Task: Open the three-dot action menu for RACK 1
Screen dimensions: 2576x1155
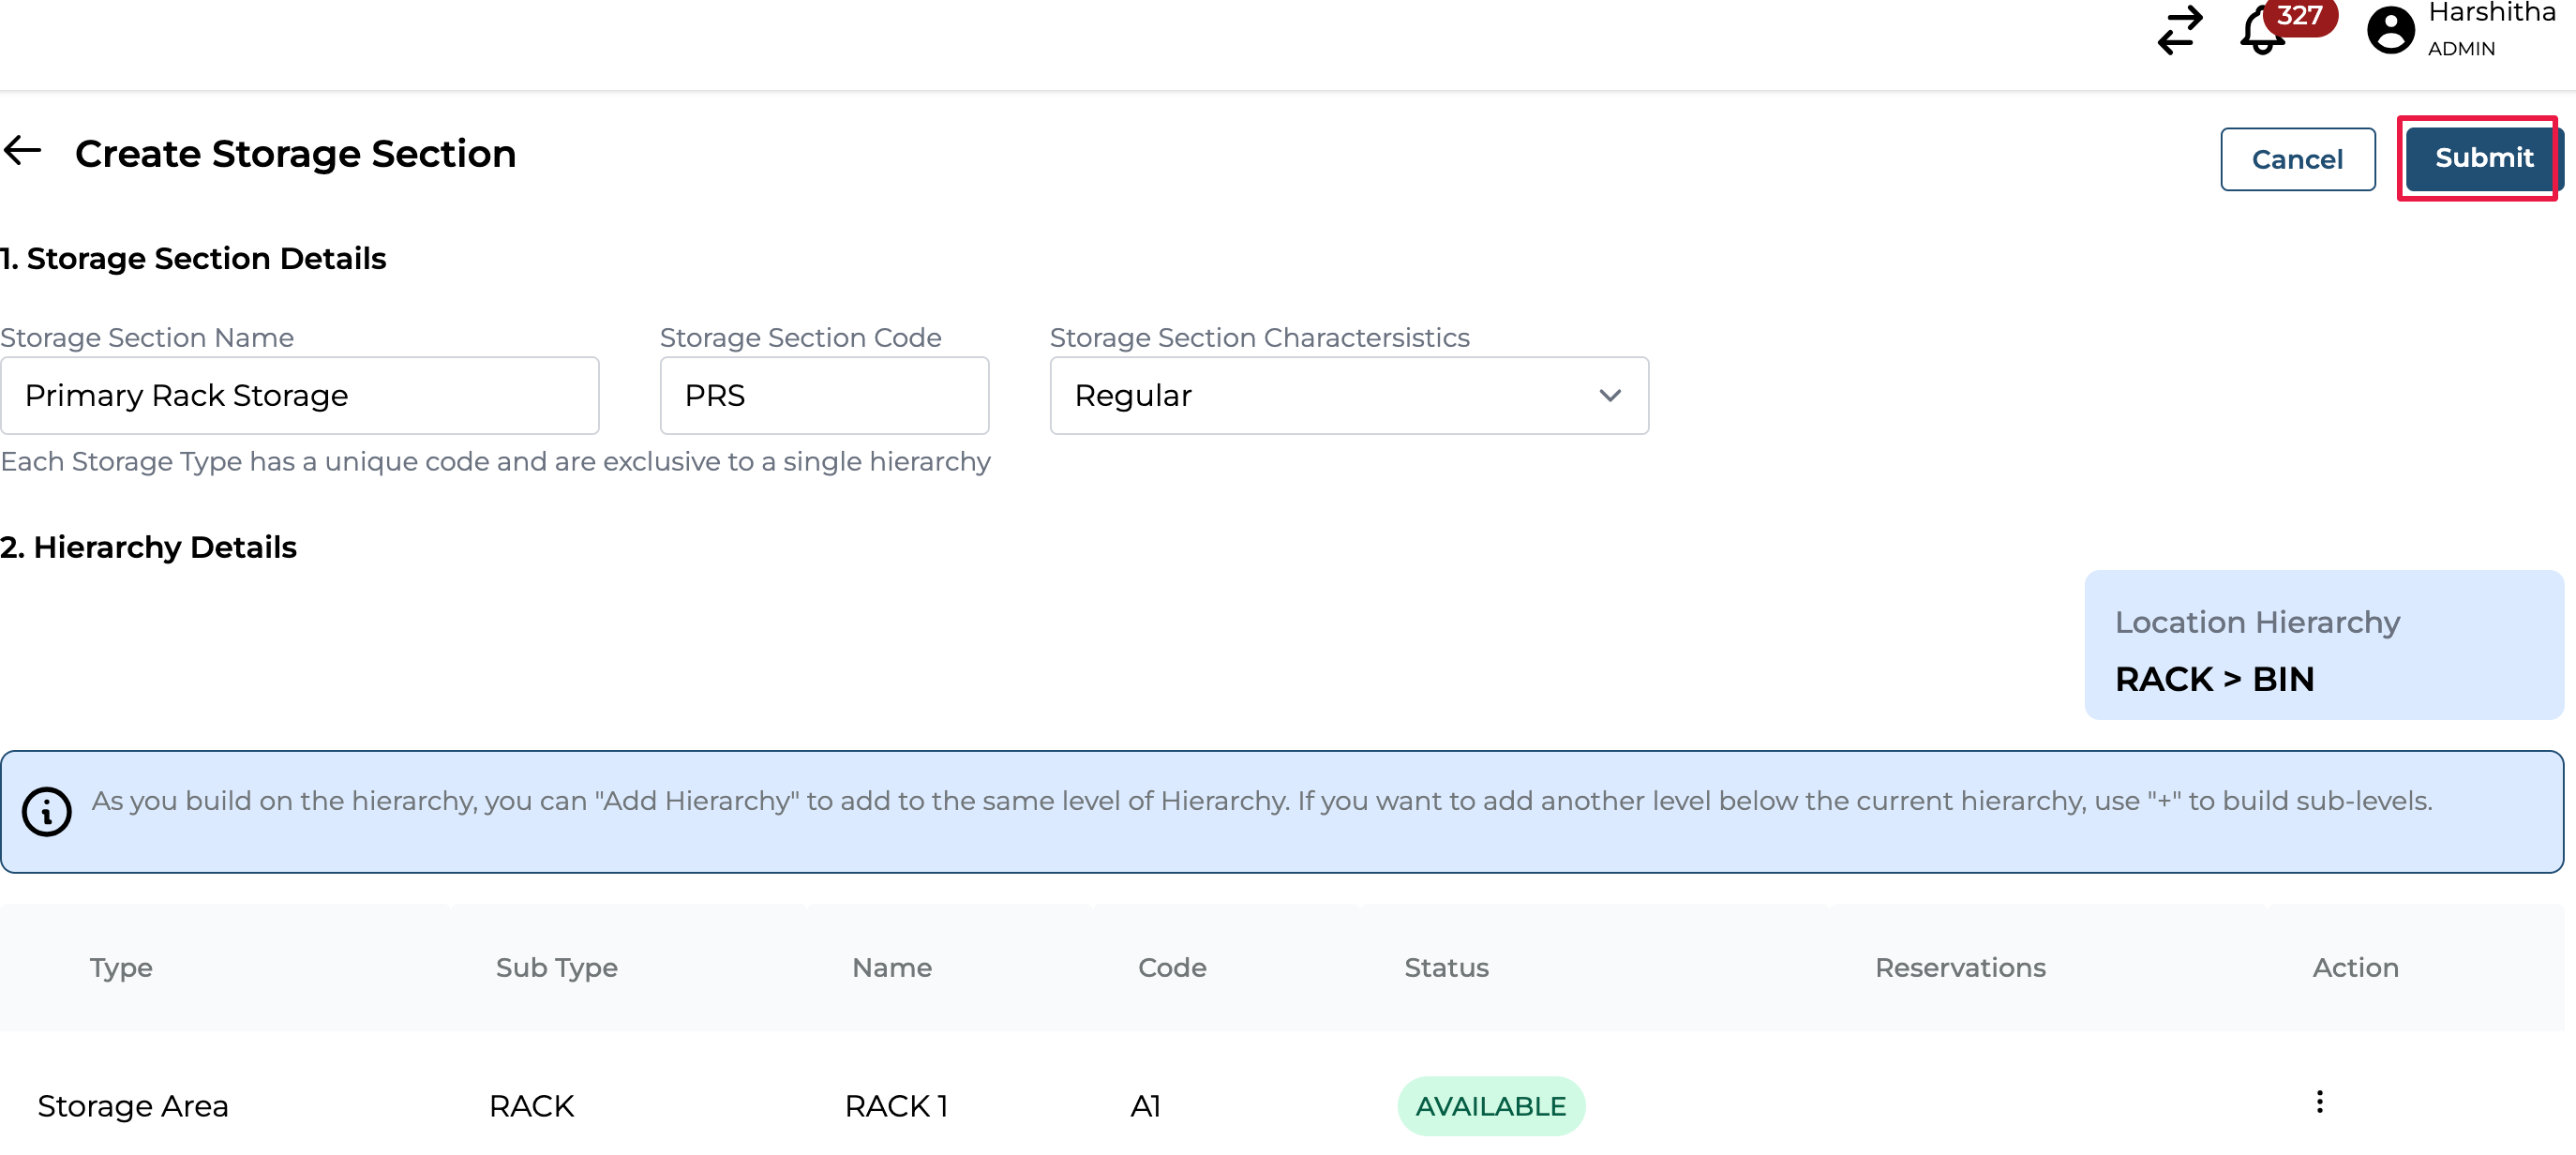Action: pos(2319,1102)
